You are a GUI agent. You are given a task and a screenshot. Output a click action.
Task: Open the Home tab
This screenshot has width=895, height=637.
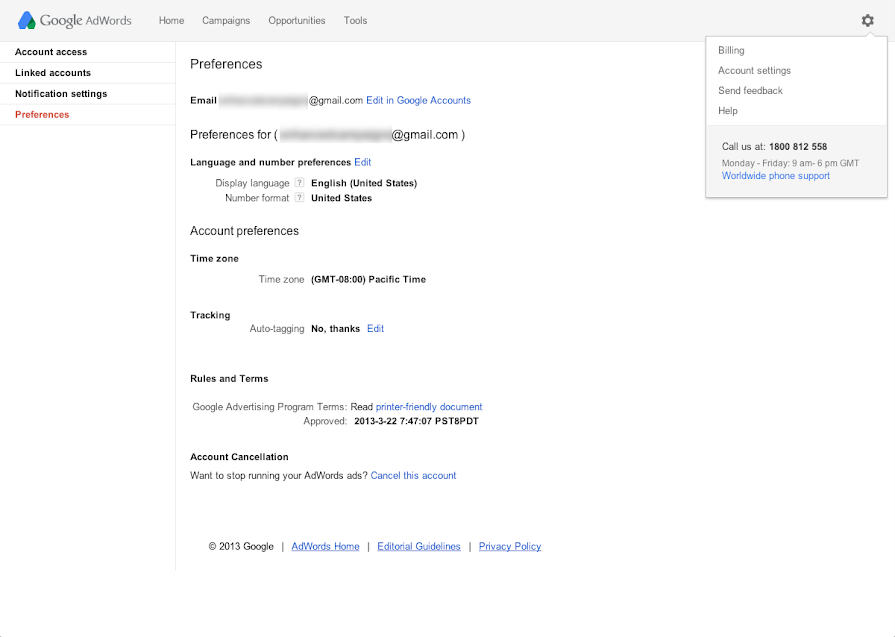(171, 21)
